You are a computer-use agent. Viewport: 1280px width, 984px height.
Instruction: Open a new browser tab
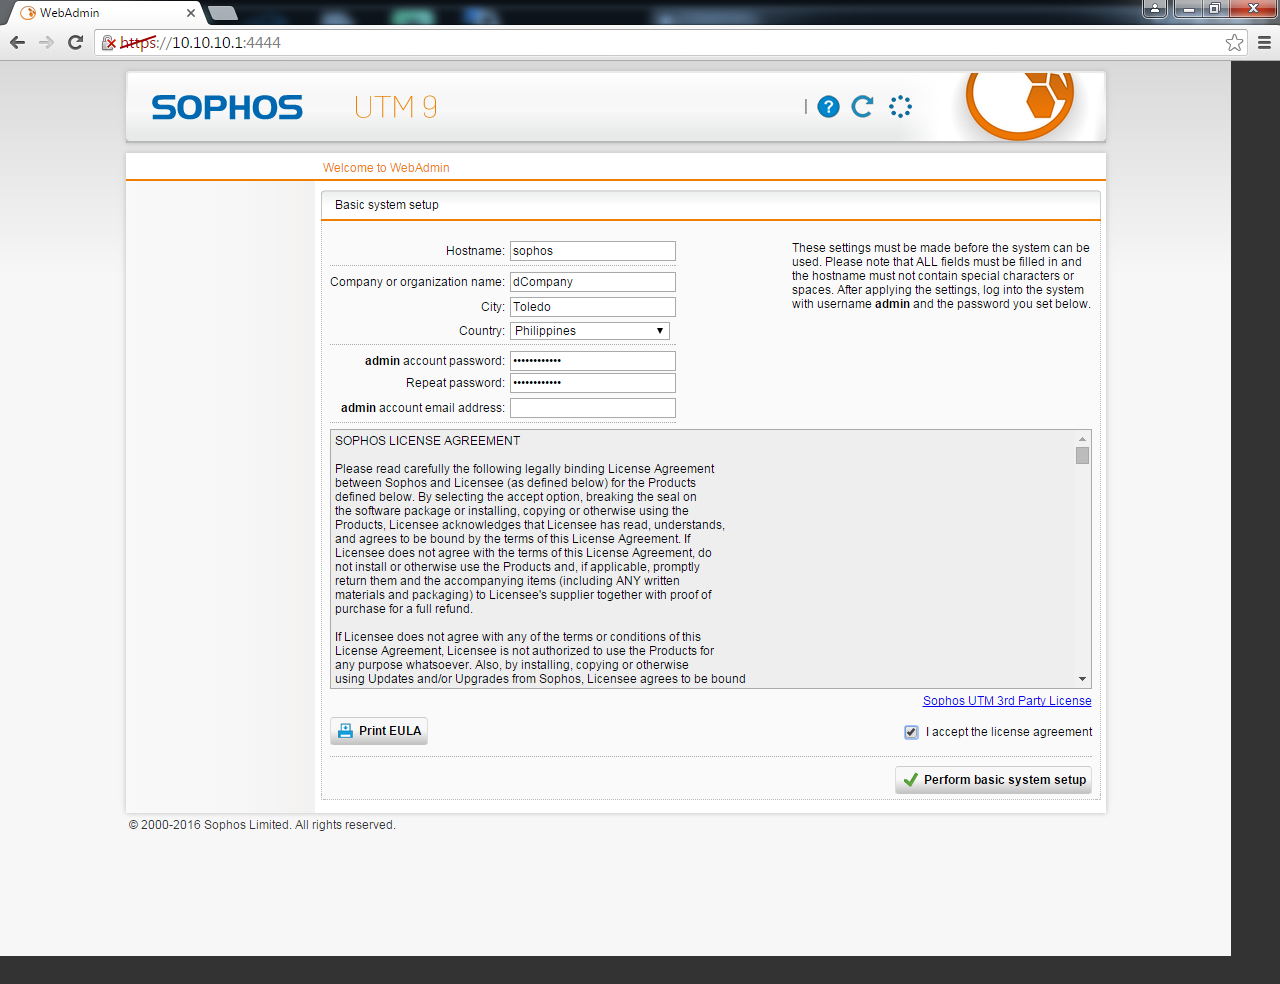coord(222,13)
